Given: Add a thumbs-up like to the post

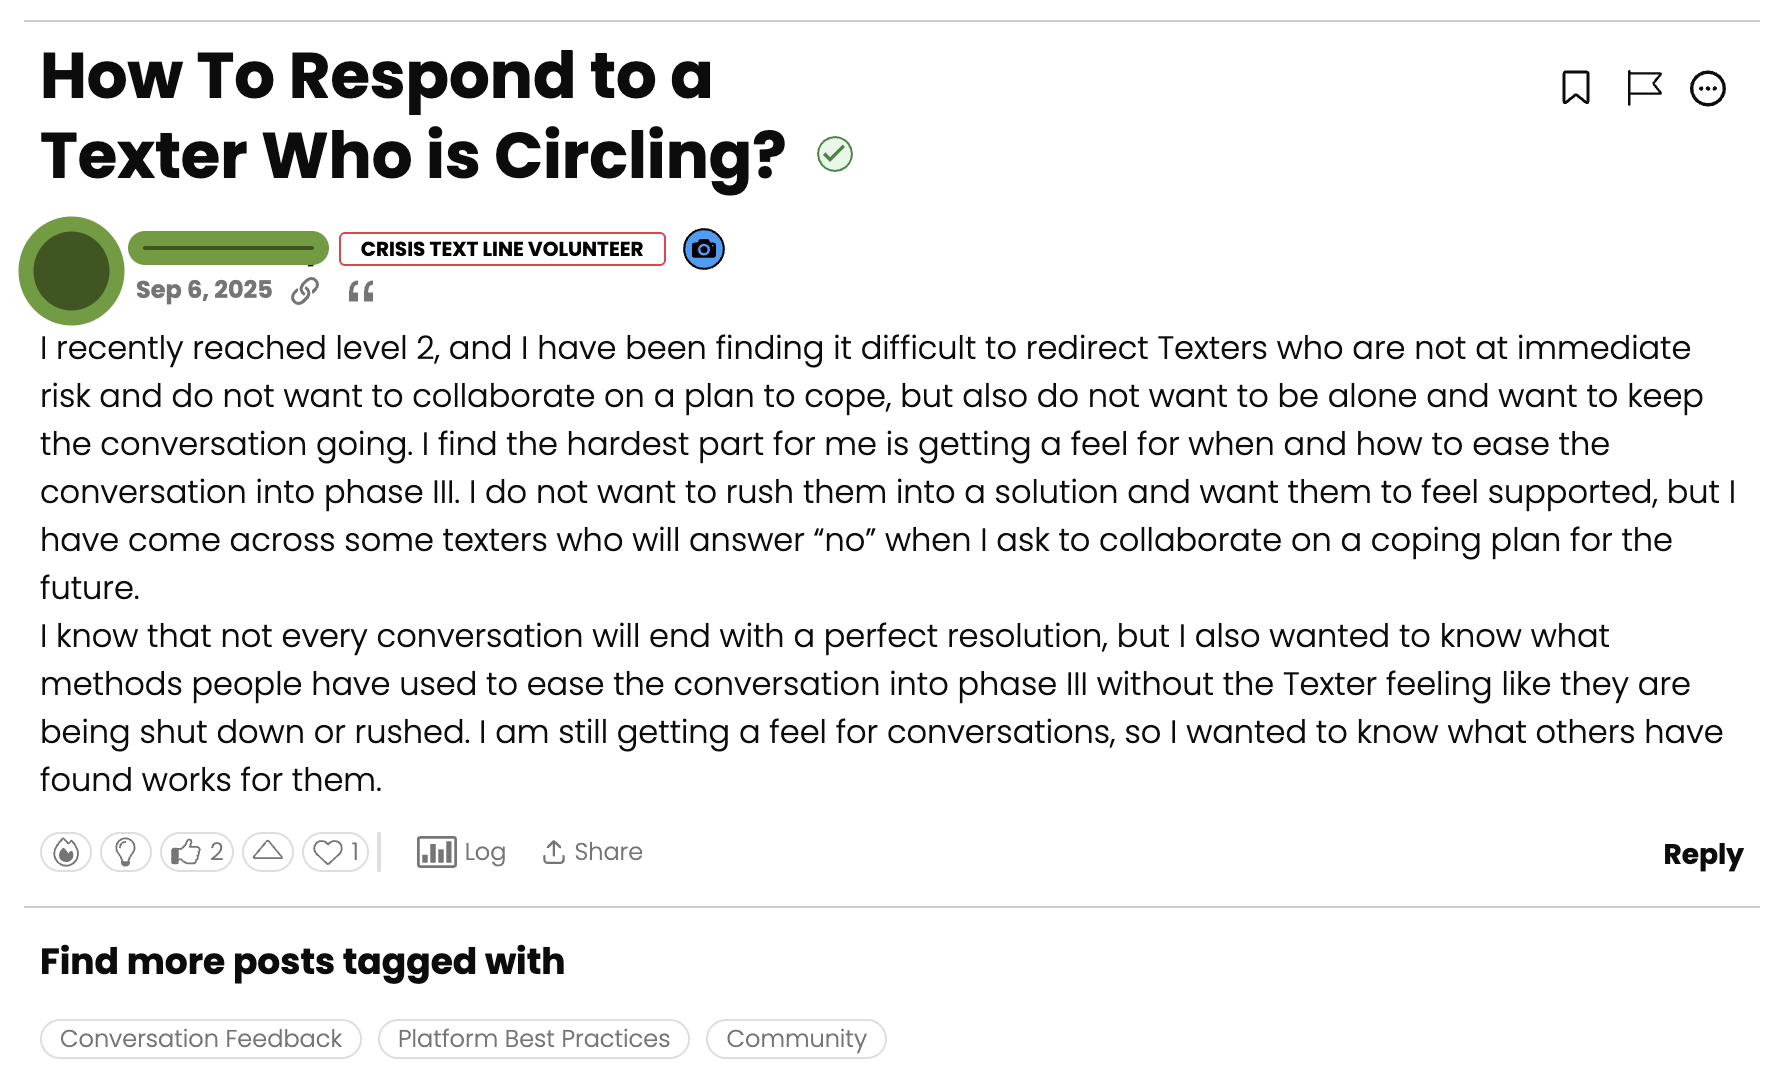Looking at the screenshot, I should click(x=196, y=852).
